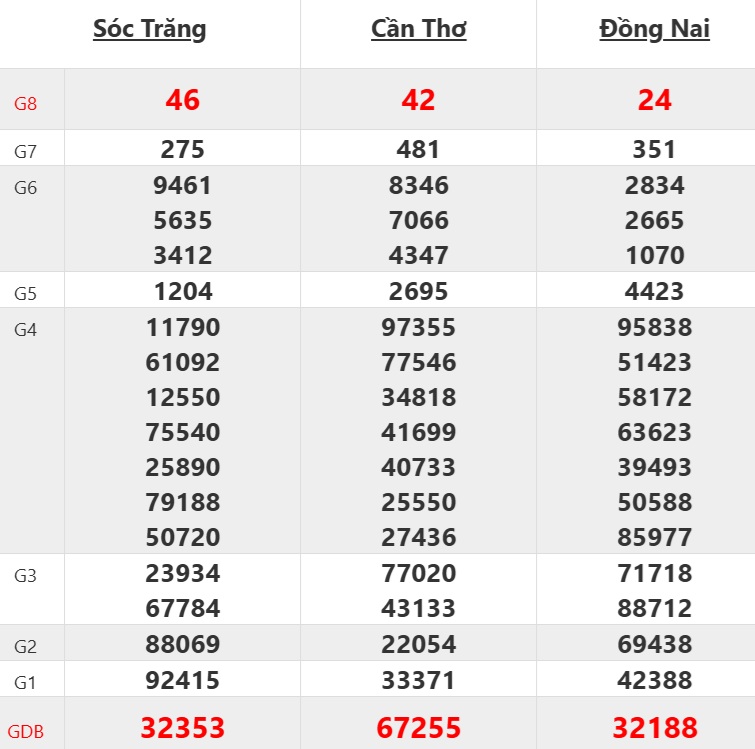
Task: Open the Cần Thơ province link
Action: [x=418, y=30]
